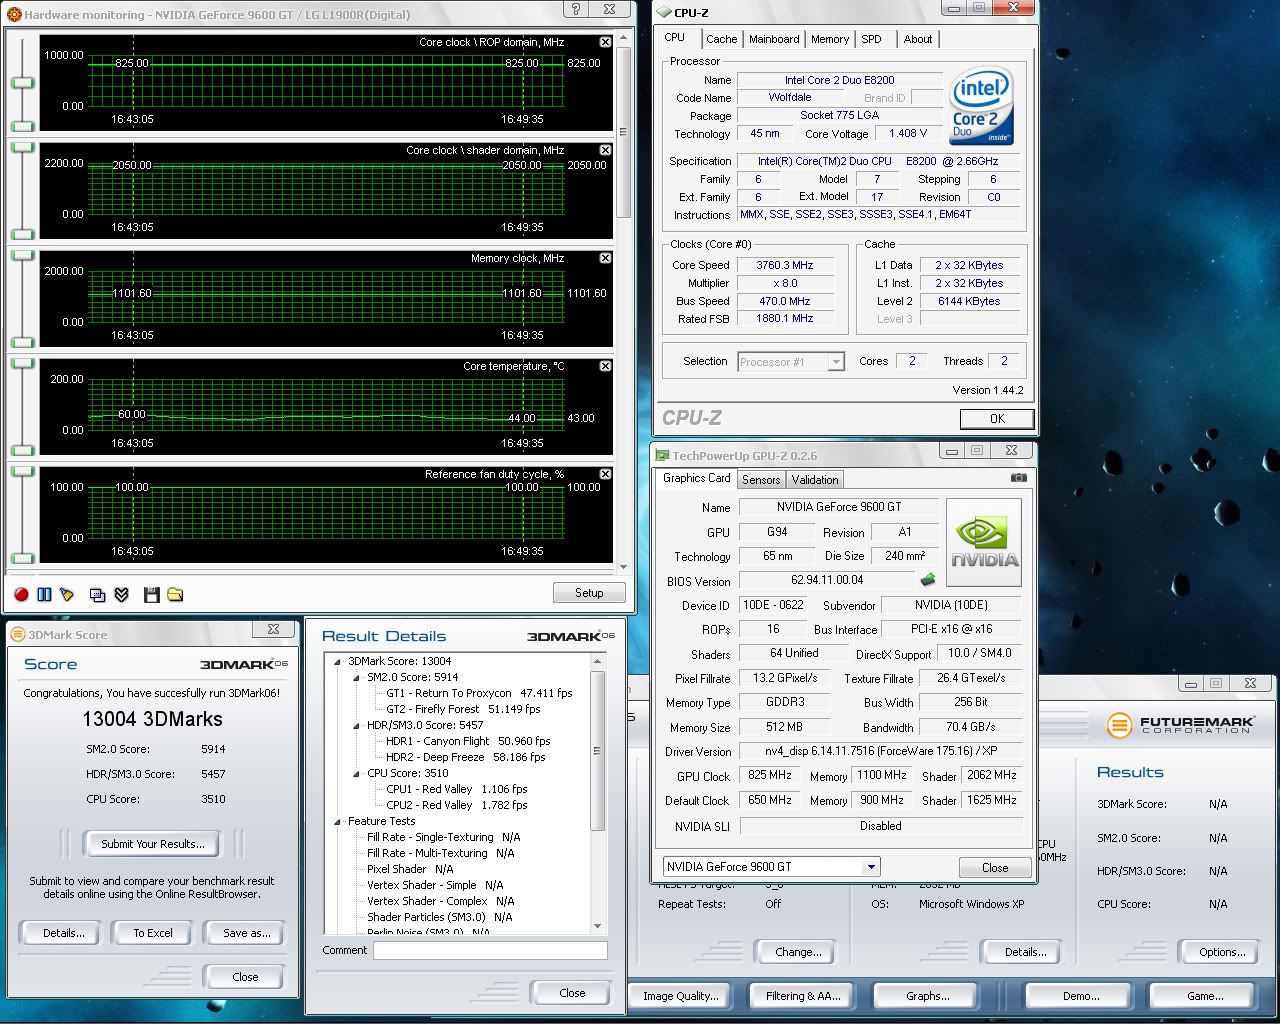Image resolution: width=1280 pixels, height=1024 pixels.
Task: Select GT1 - Return To Proxycon row
Action: point(479,693)
